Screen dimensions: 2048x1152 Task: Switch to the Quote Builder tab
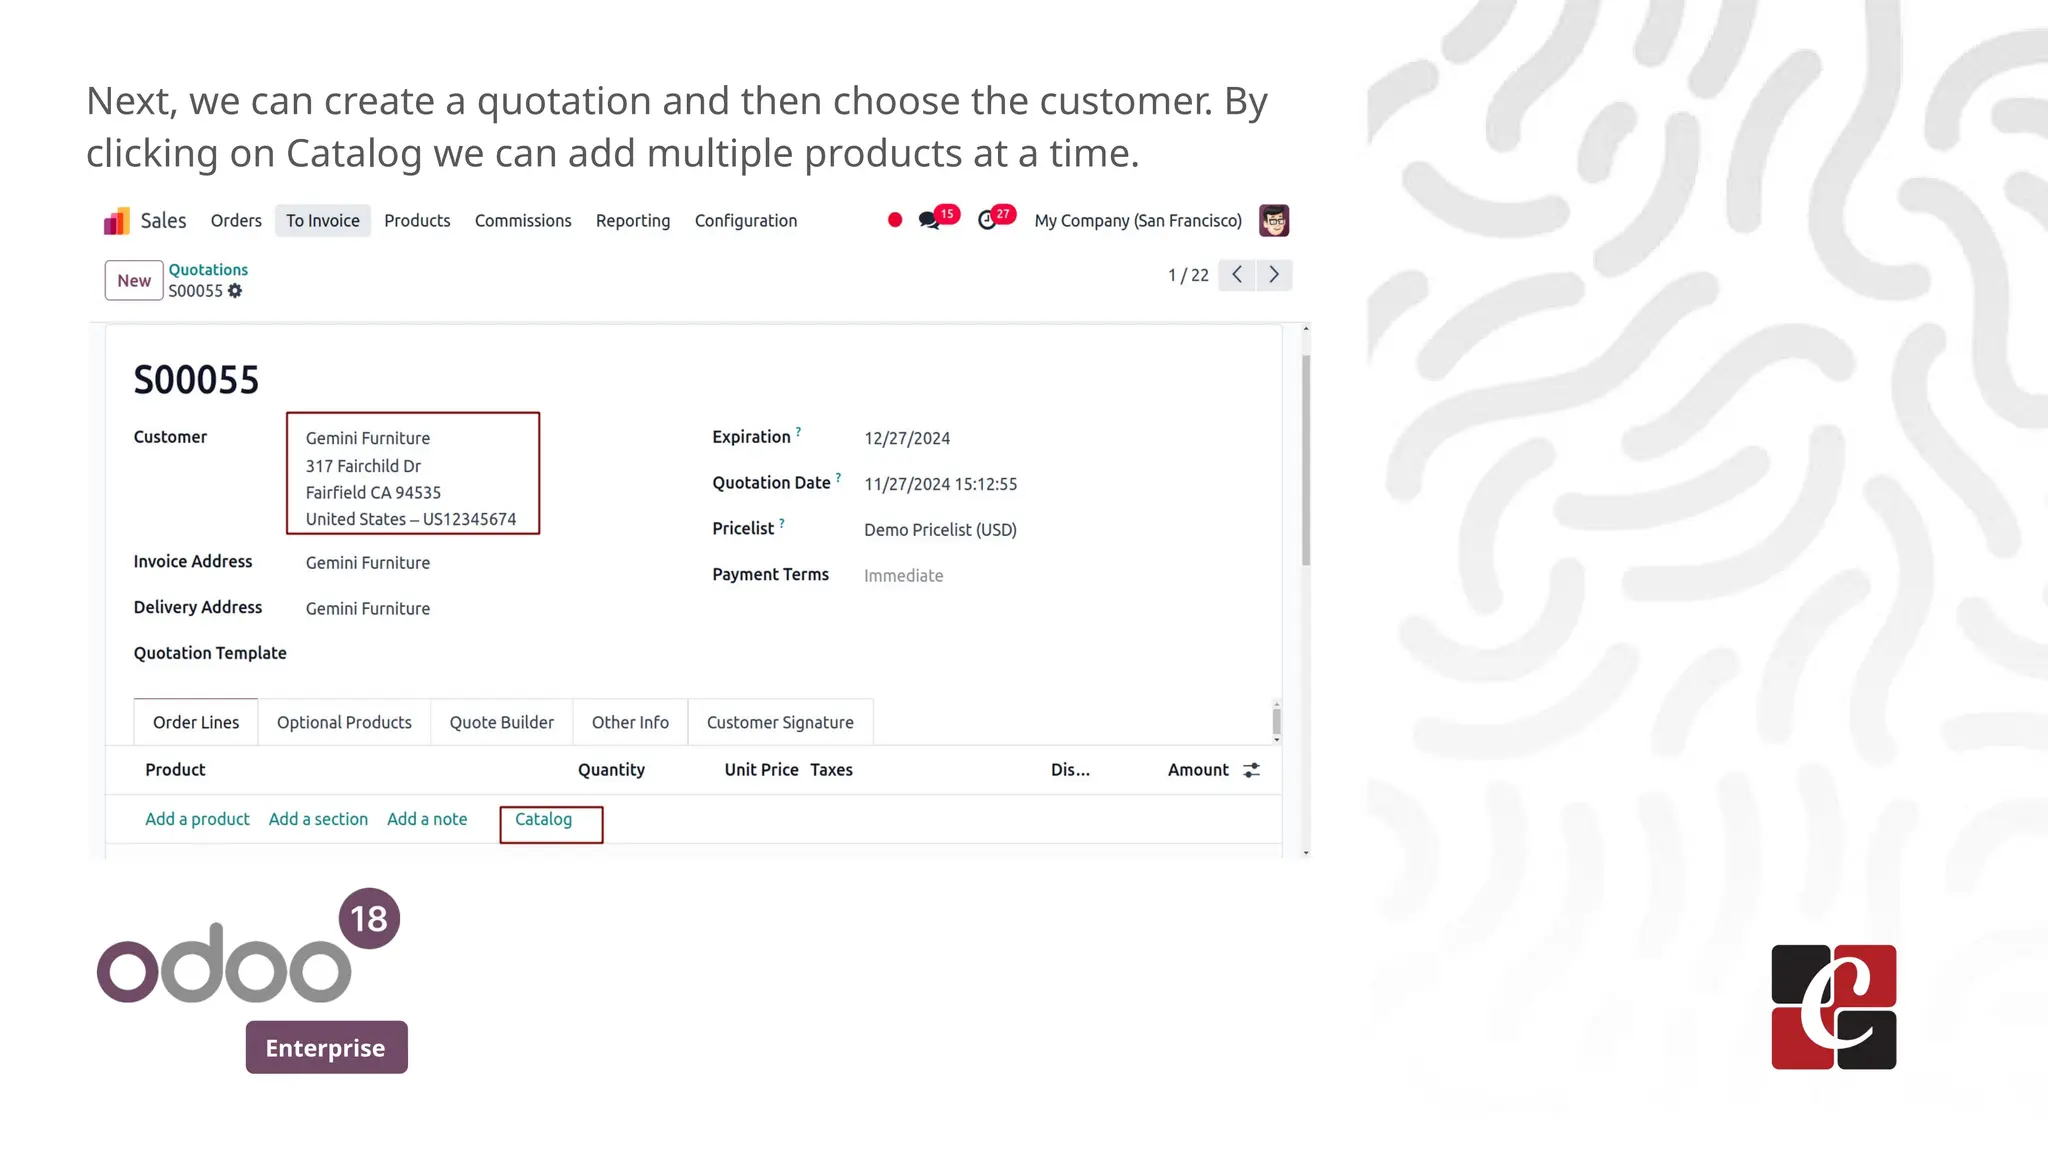coord(501,722)
